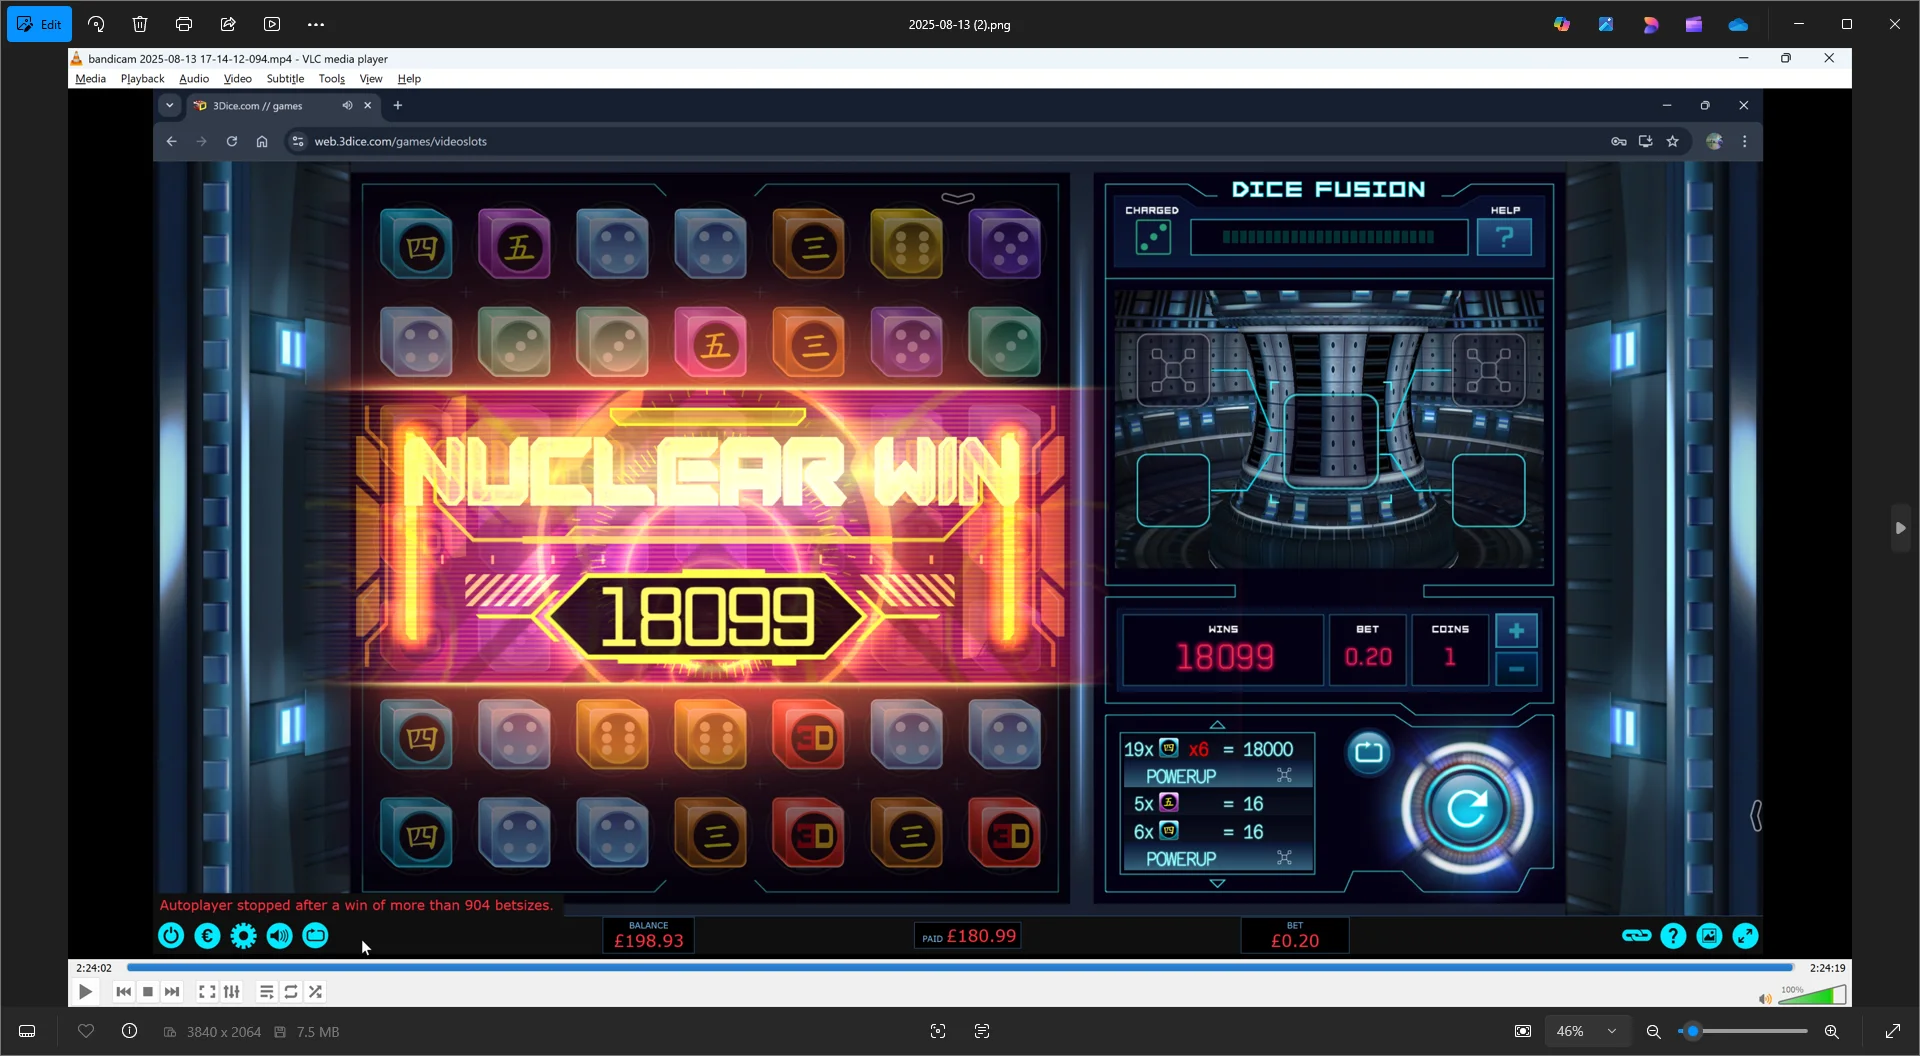Open the Help menu in VLC
The width and height of the screenshot is (1920, 1056).
(x=409, y=78)
